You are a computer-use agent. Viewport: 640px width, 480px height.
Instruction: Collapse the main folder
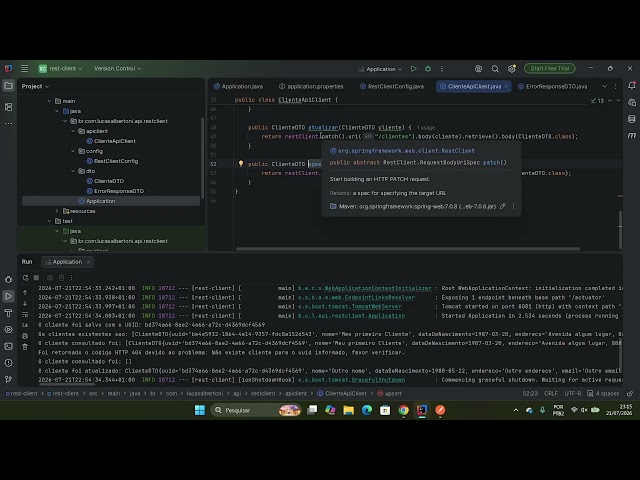49,101
